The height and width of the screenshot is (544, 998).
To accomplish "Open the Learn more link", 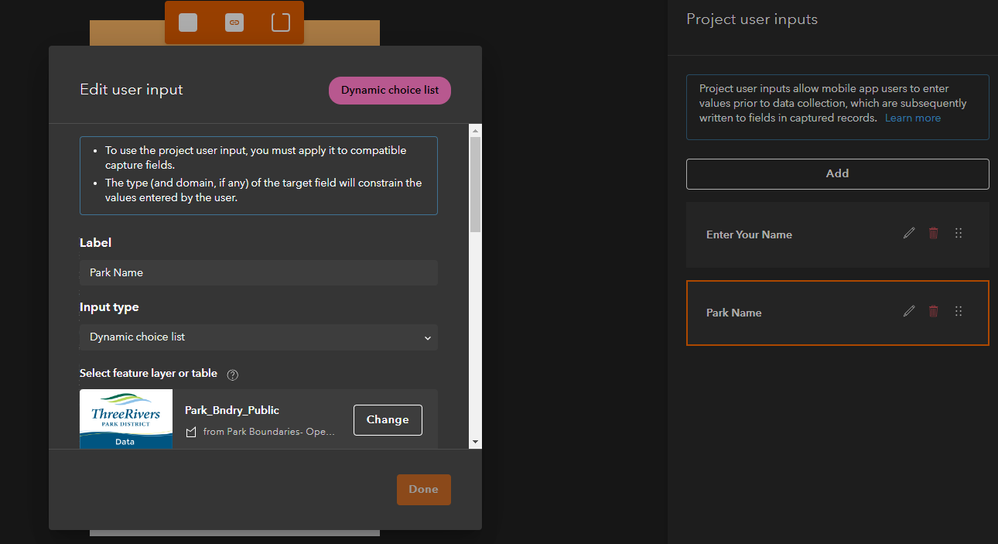I will tap(912, 118).
